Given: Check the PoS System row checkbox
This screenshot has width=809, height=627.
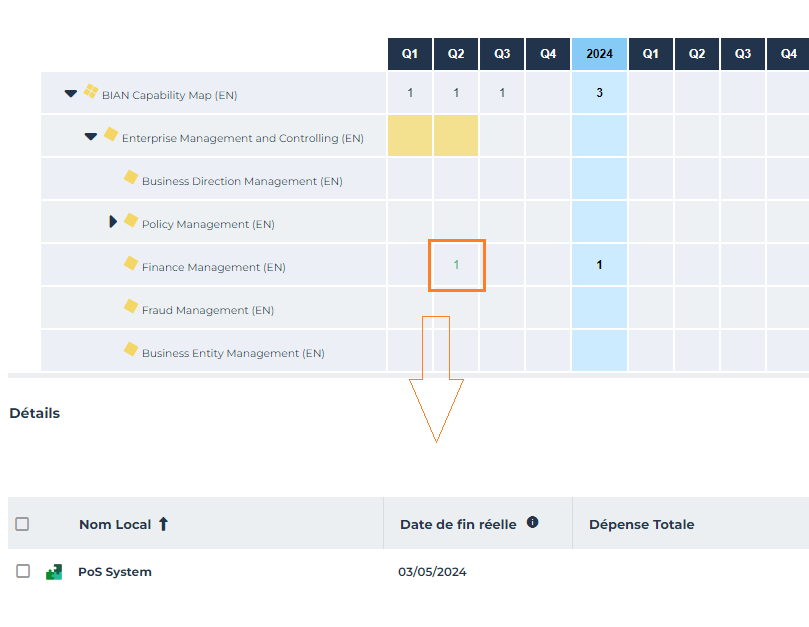Looking at the screenshot, I should click(23, 571).
